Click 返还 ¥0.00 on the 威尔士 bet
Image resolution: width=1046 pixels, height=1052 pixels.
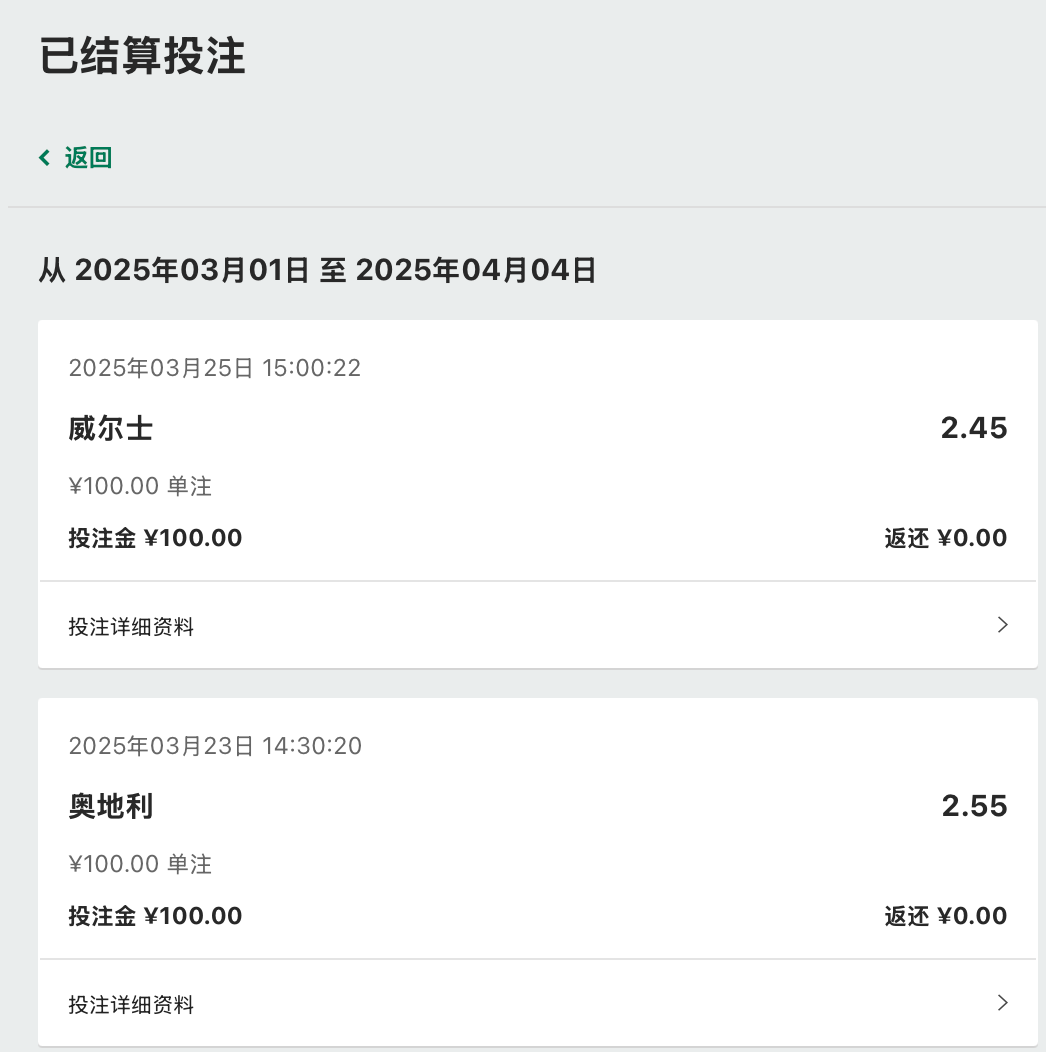945,538
